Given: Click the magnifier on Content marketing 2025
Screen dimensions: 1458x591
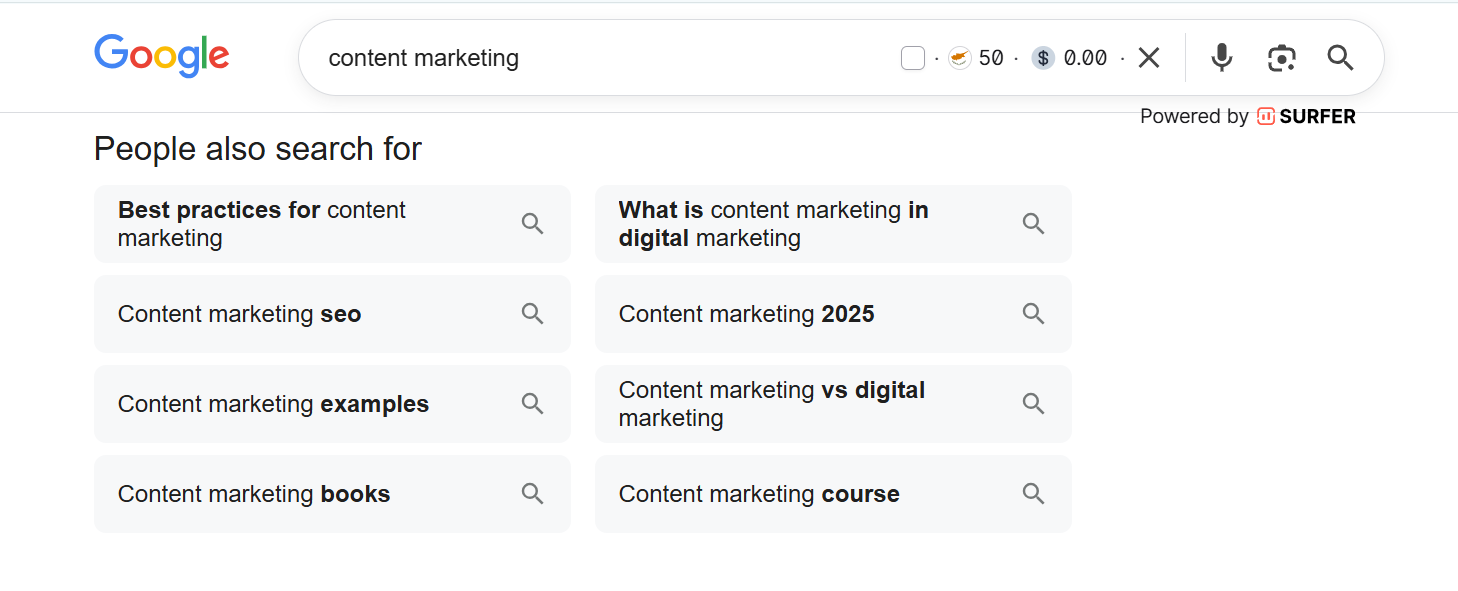Looking at the screenshot, I should coord(1033,313).
